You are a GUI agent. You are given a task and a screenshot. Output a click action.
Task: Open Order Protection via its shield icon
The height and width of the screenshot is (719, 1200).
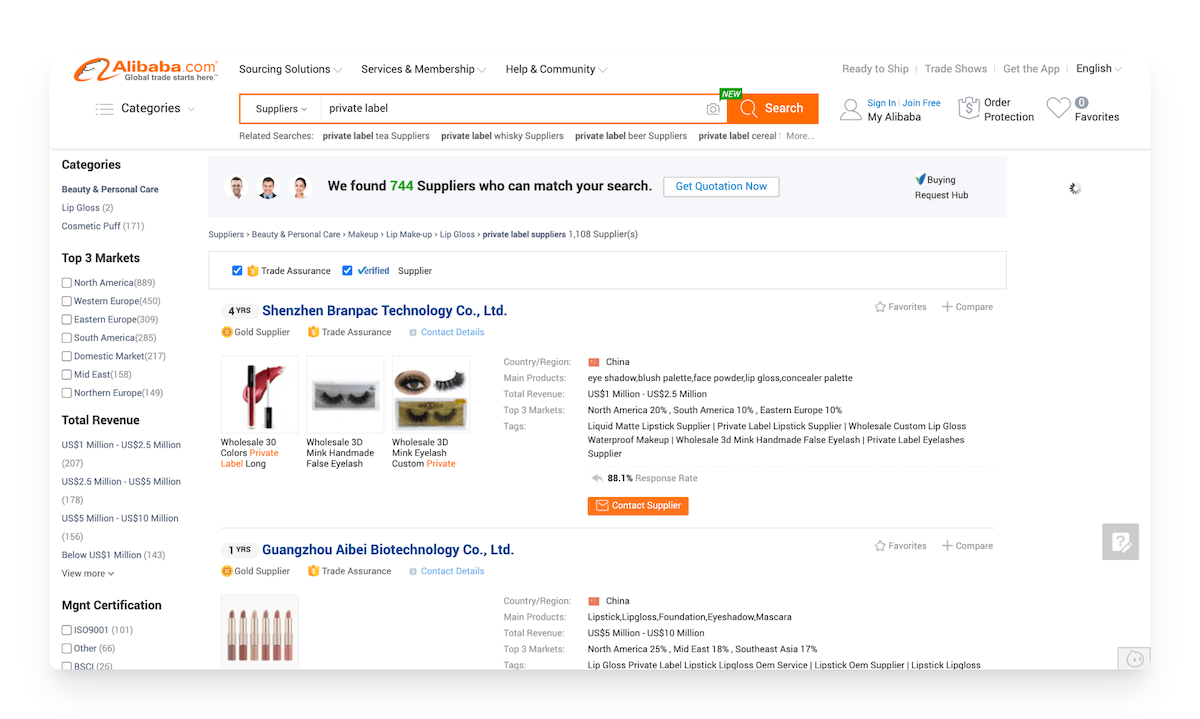pyautogui.click(x=968, y=107)
